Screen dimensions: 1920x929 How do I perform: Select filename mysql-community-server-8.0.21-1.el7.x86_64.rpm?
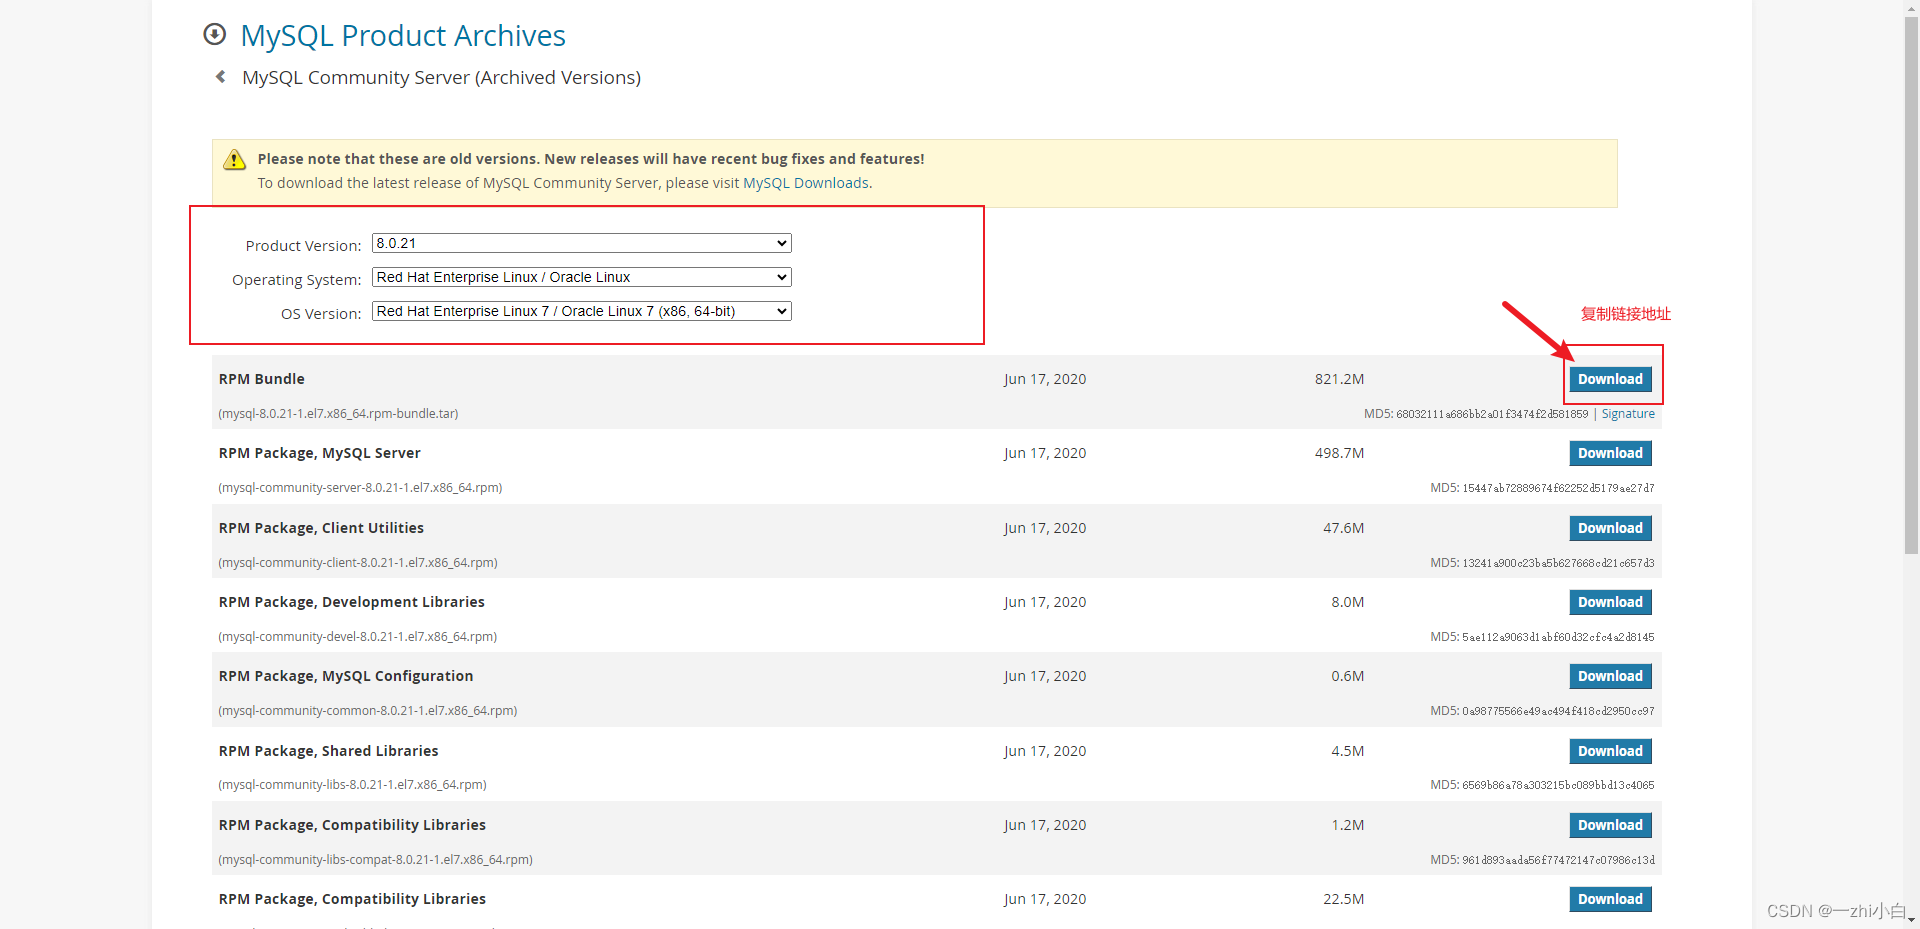point(360,488)
